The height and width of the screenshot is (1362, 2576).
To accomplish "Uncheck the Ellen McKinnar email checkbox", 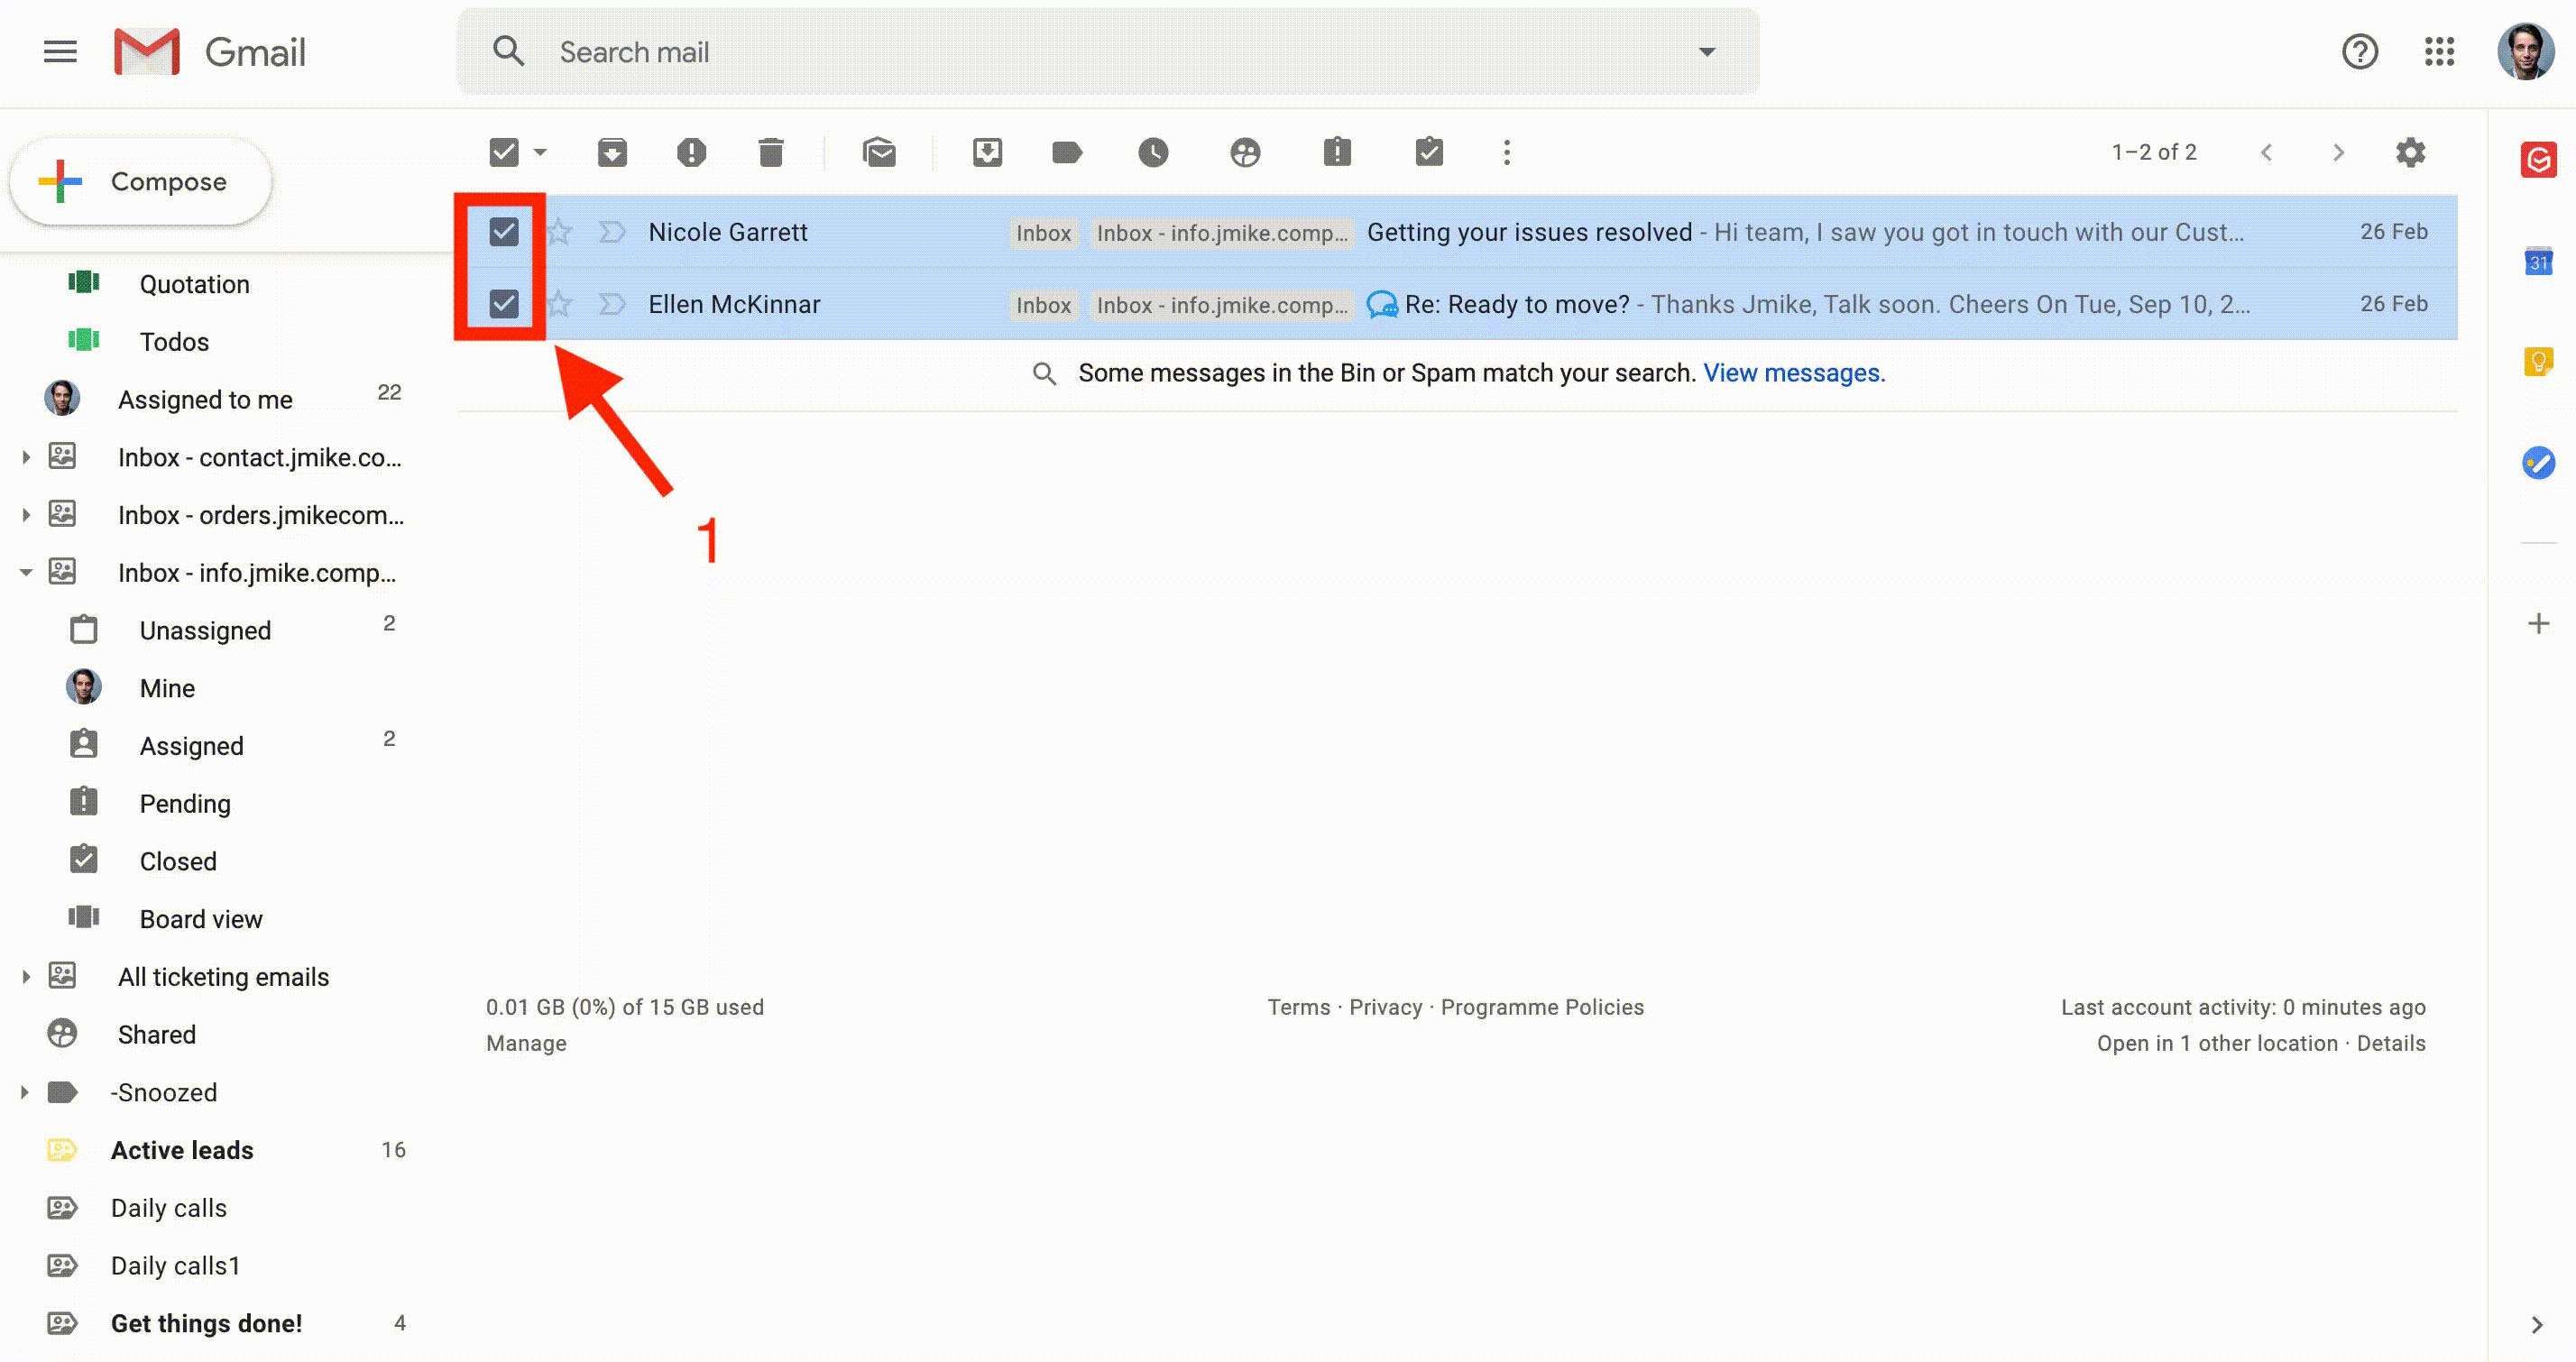I will pos(504,304).
